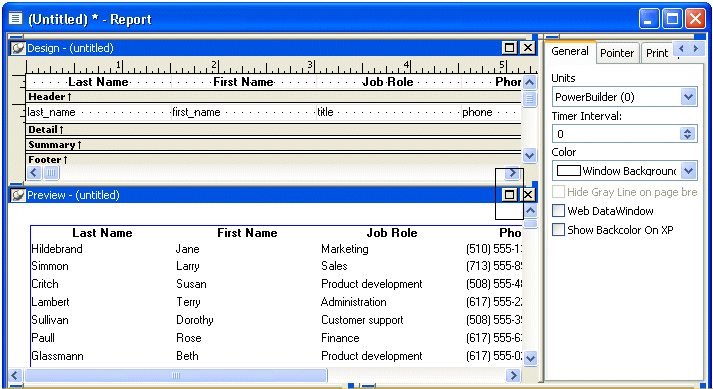Click Preview pane scroll up arrow

tap(530, 211)
